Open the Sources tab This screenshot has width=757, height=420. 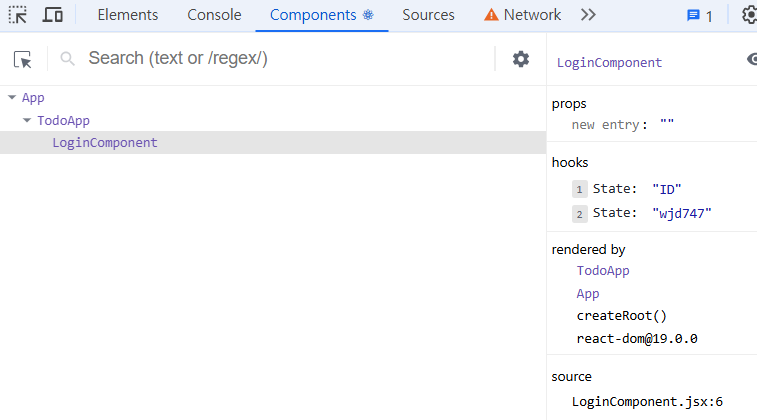428,15
